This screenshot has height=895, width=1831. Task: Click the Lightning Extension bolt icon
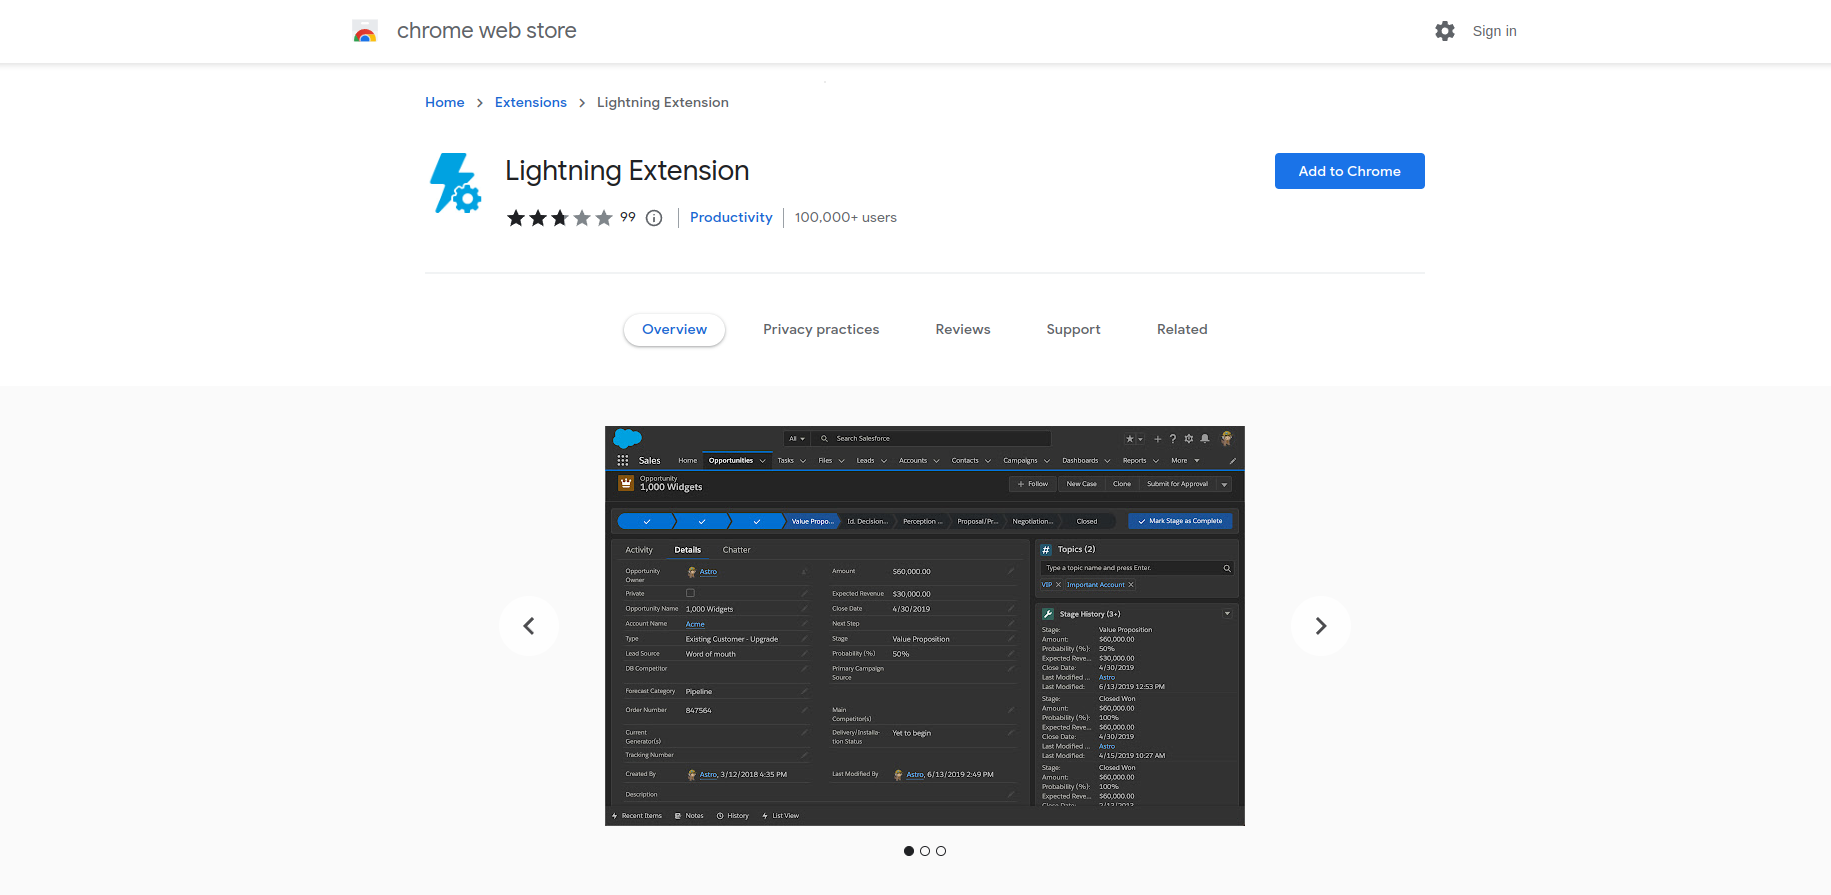pyautogui.click(x=455, y=183)
